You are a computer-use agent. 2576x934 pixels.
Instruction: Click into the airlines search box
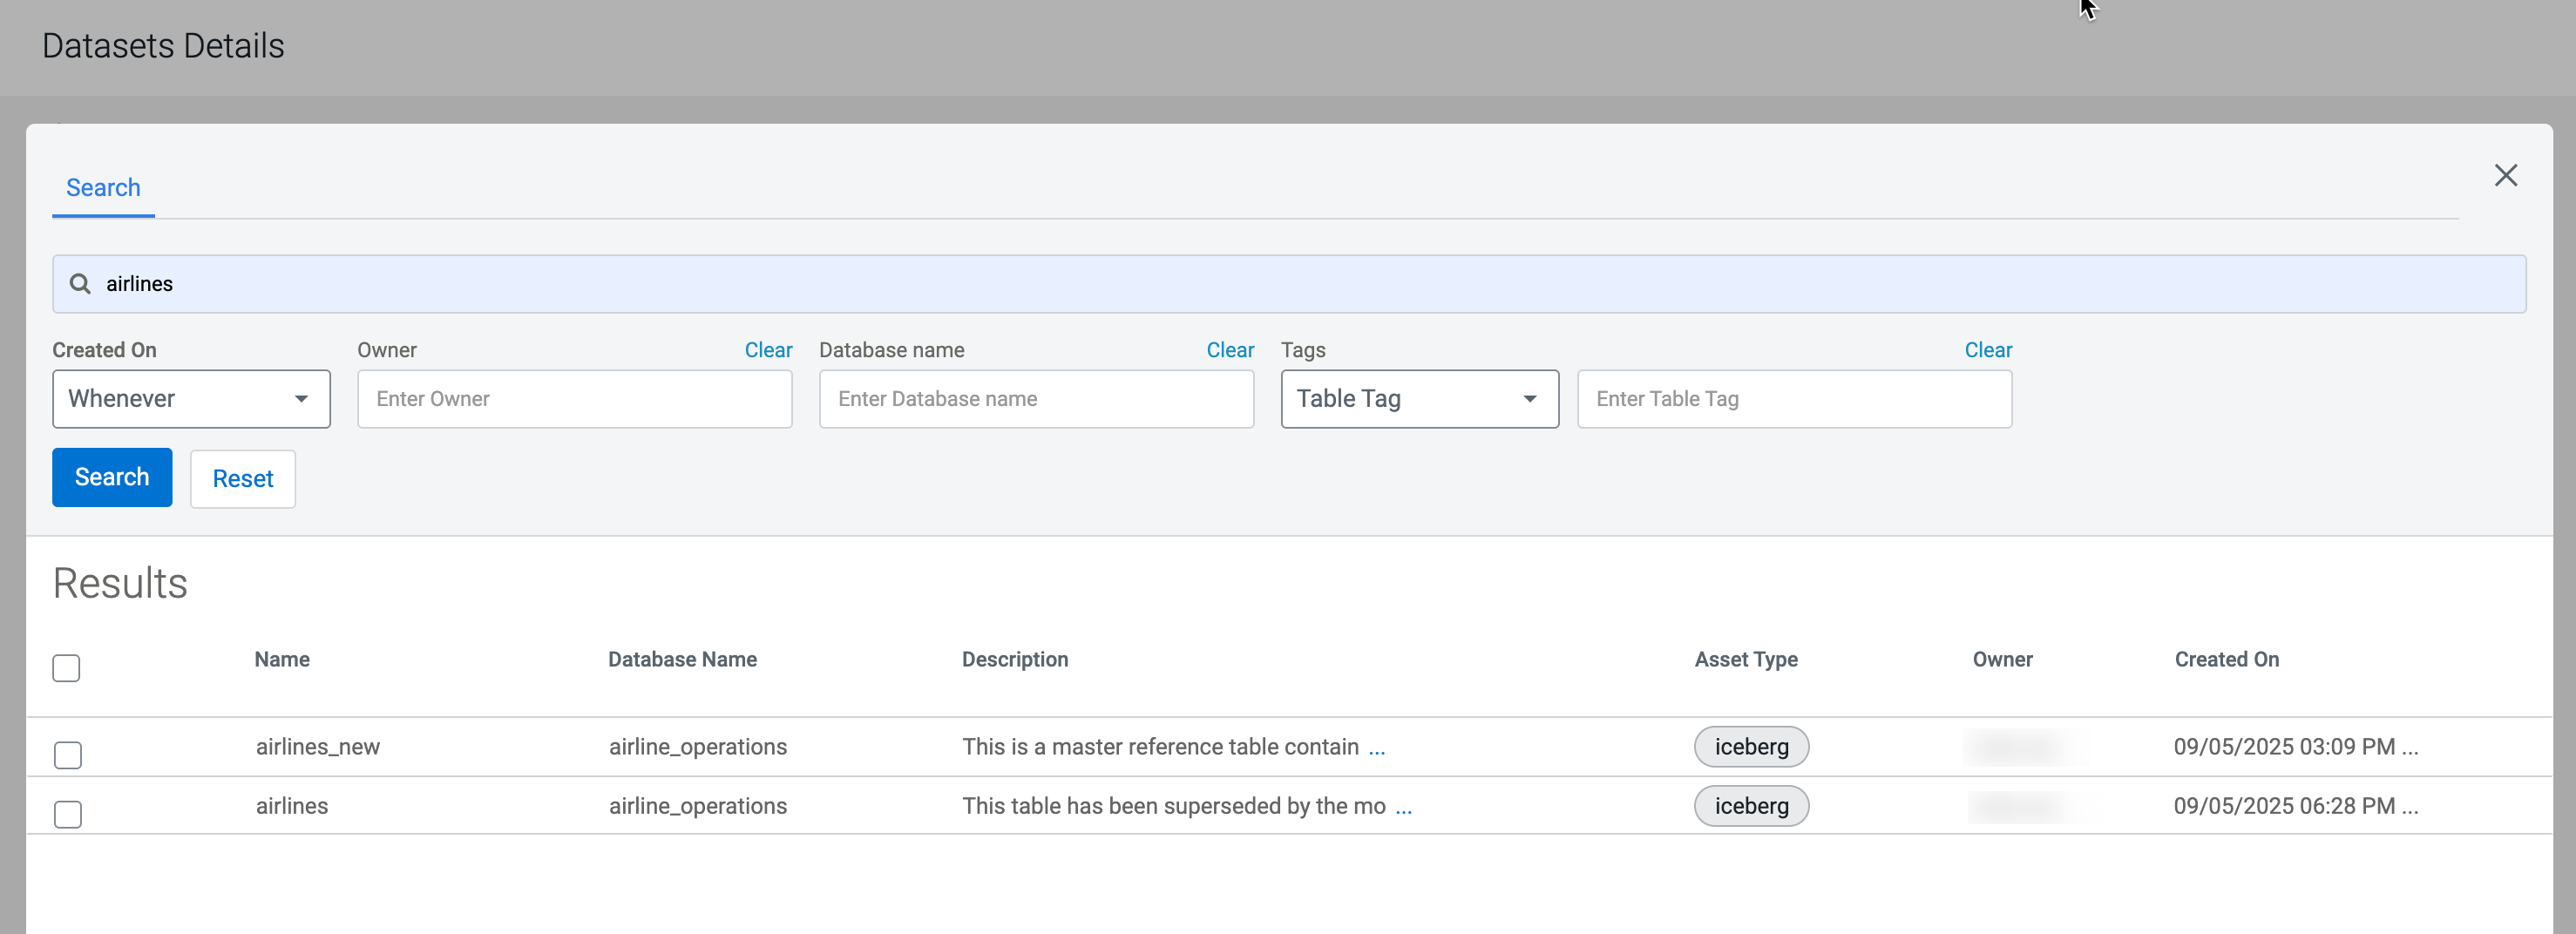click(x=1300, y=284)
